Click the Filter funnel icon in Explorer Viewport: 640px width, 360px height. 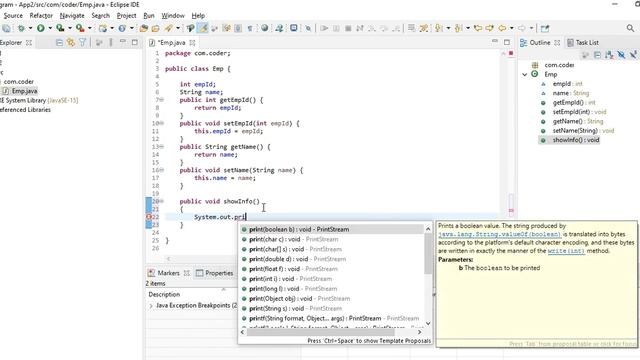tap(82, 42)
